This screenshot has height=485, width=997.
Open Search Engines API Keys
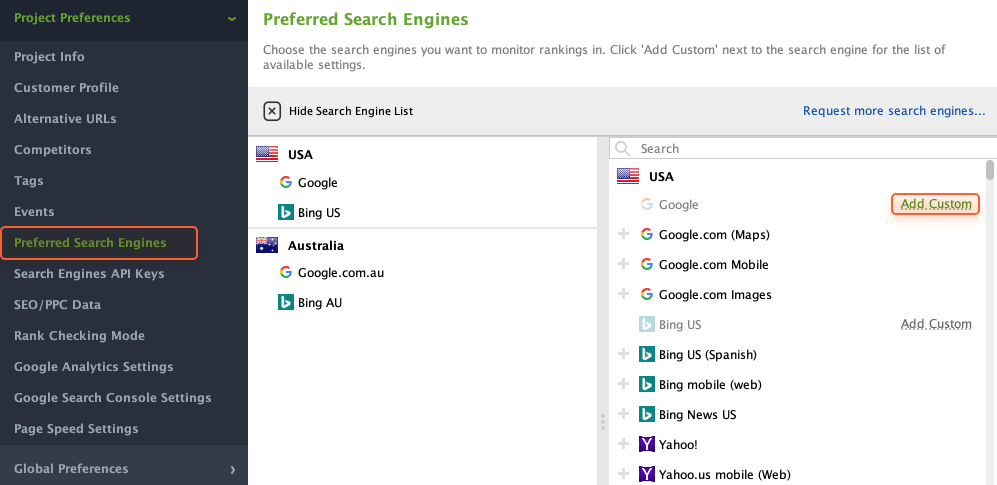tap(89, 274)
